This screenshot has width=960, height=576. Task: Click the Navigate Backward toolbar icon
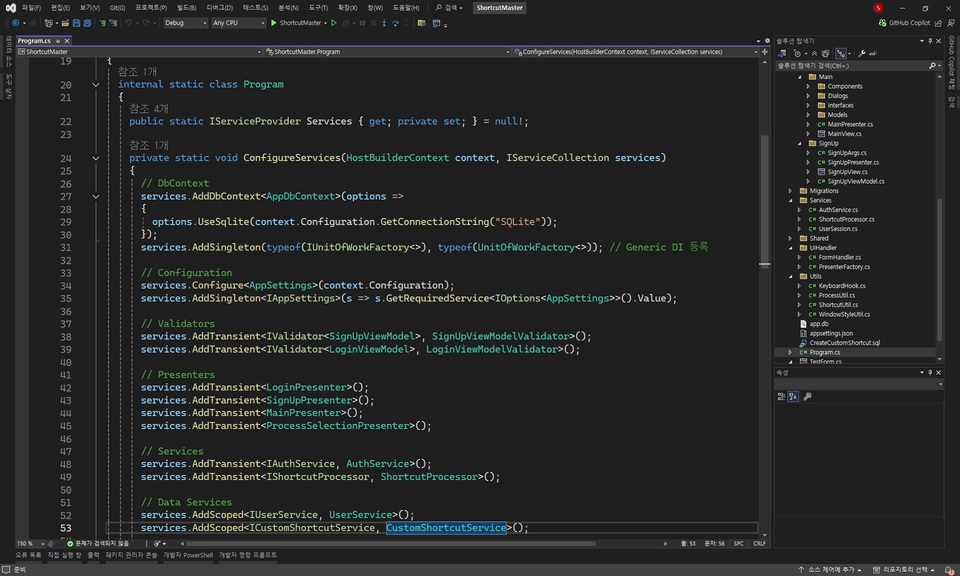(15, 23)
